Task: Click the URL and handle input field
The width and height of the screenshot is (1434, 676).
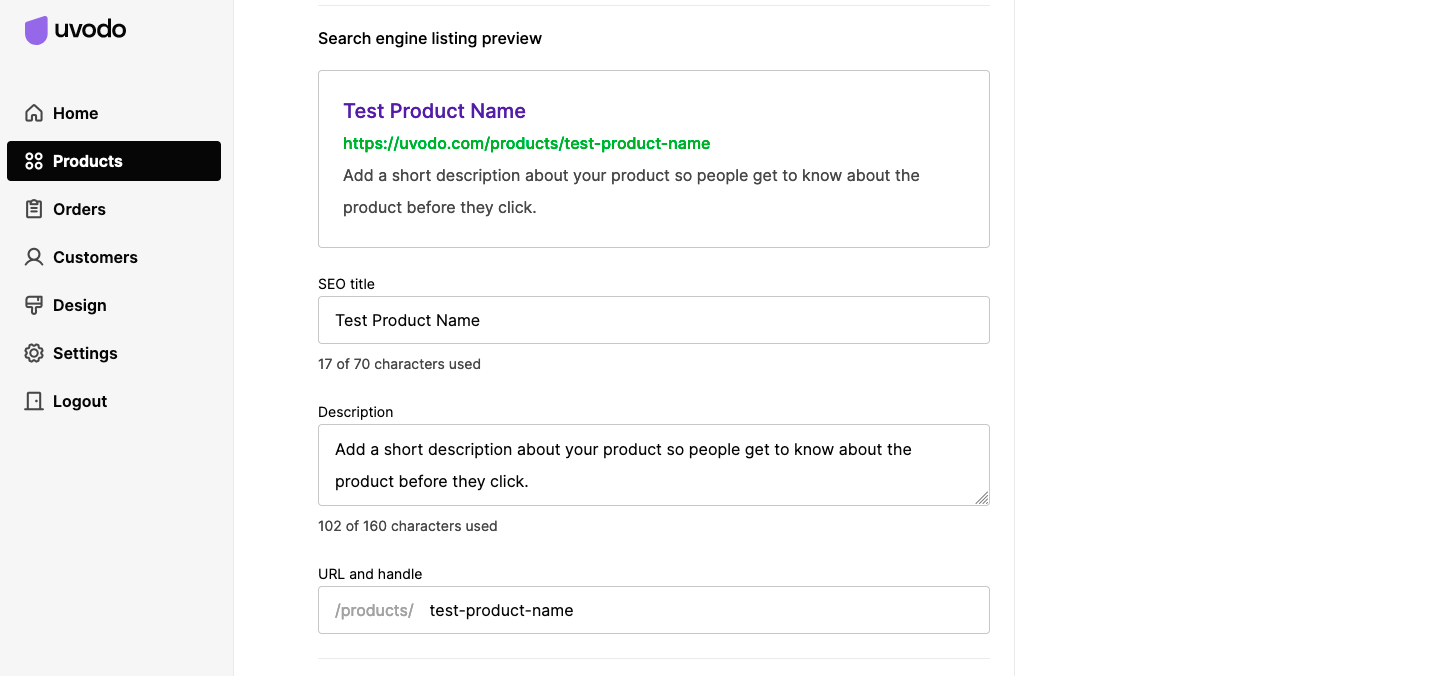Action: [700, 610]
